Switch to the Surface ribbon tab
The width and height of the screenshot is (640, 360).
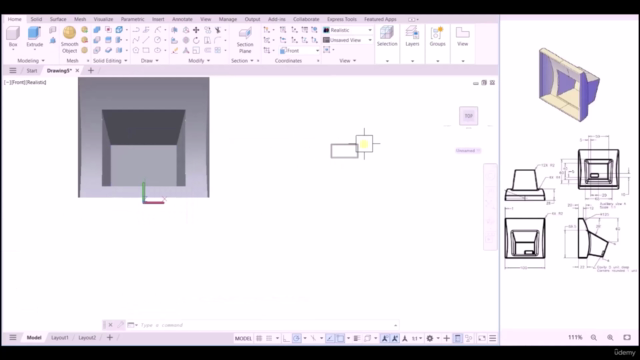pos(58,19)
